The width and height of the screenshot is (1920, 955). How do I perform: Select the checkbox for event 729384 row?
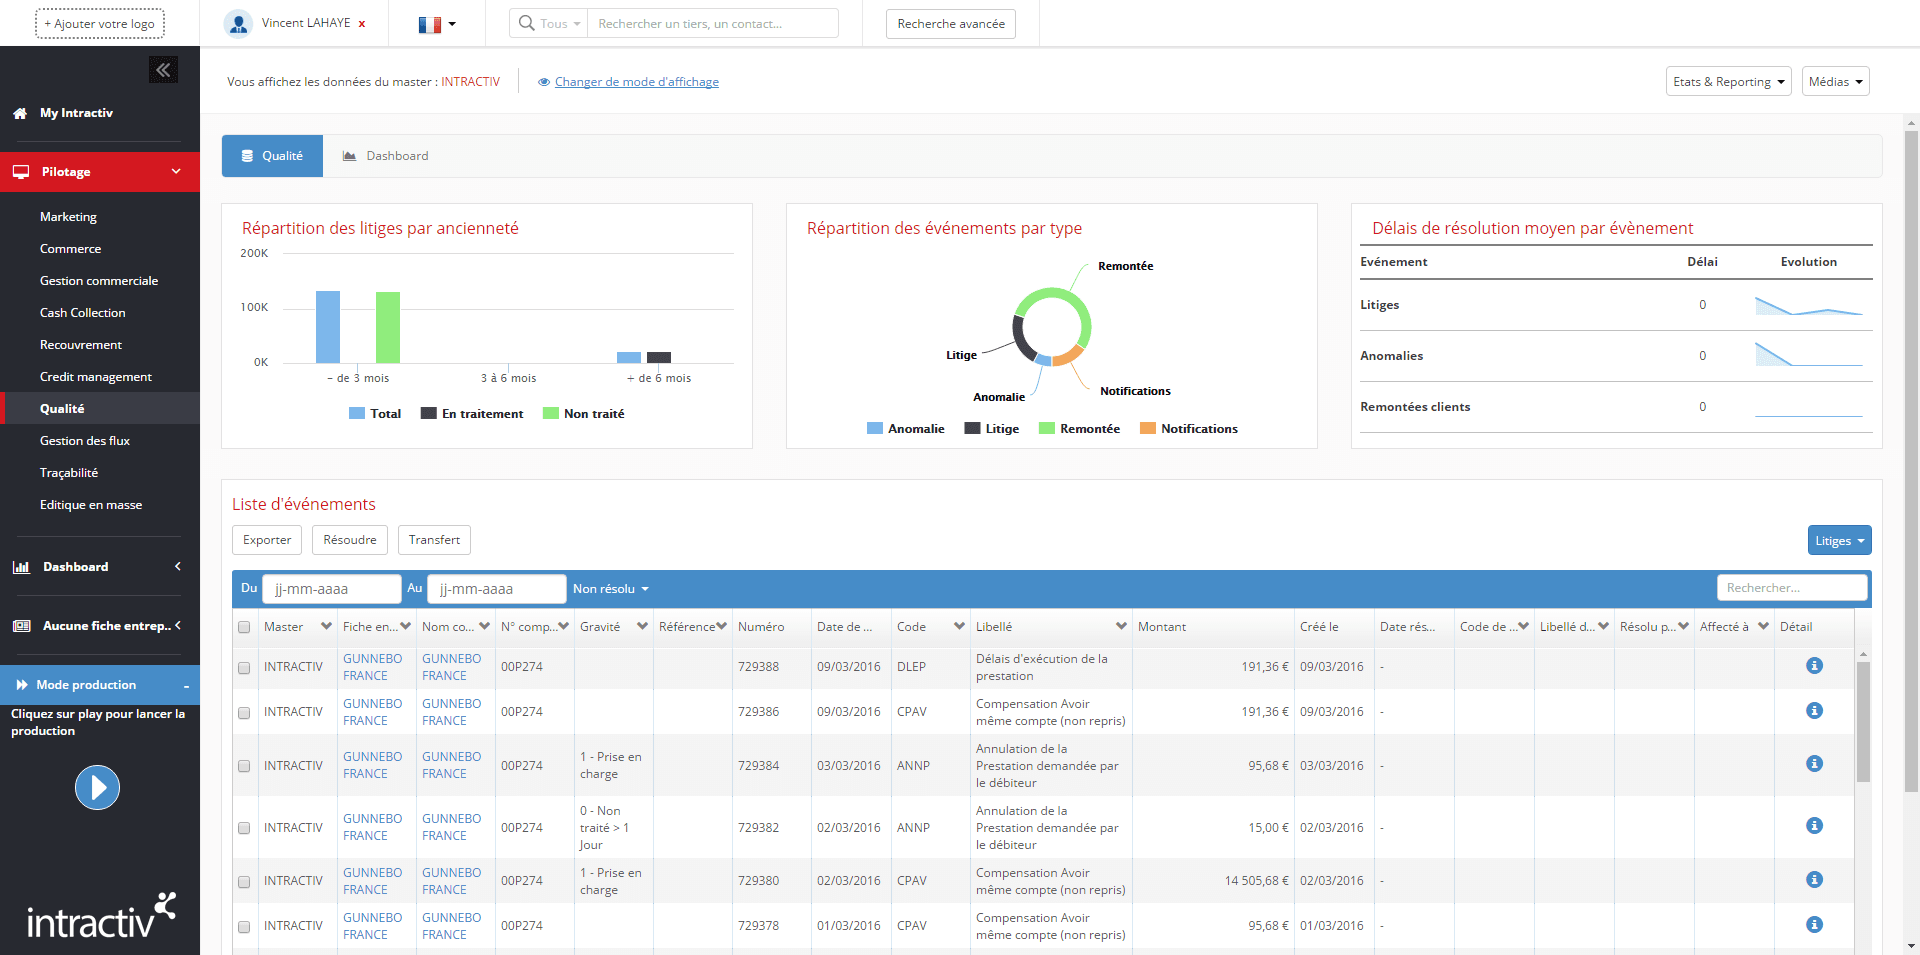pos(244,766)
